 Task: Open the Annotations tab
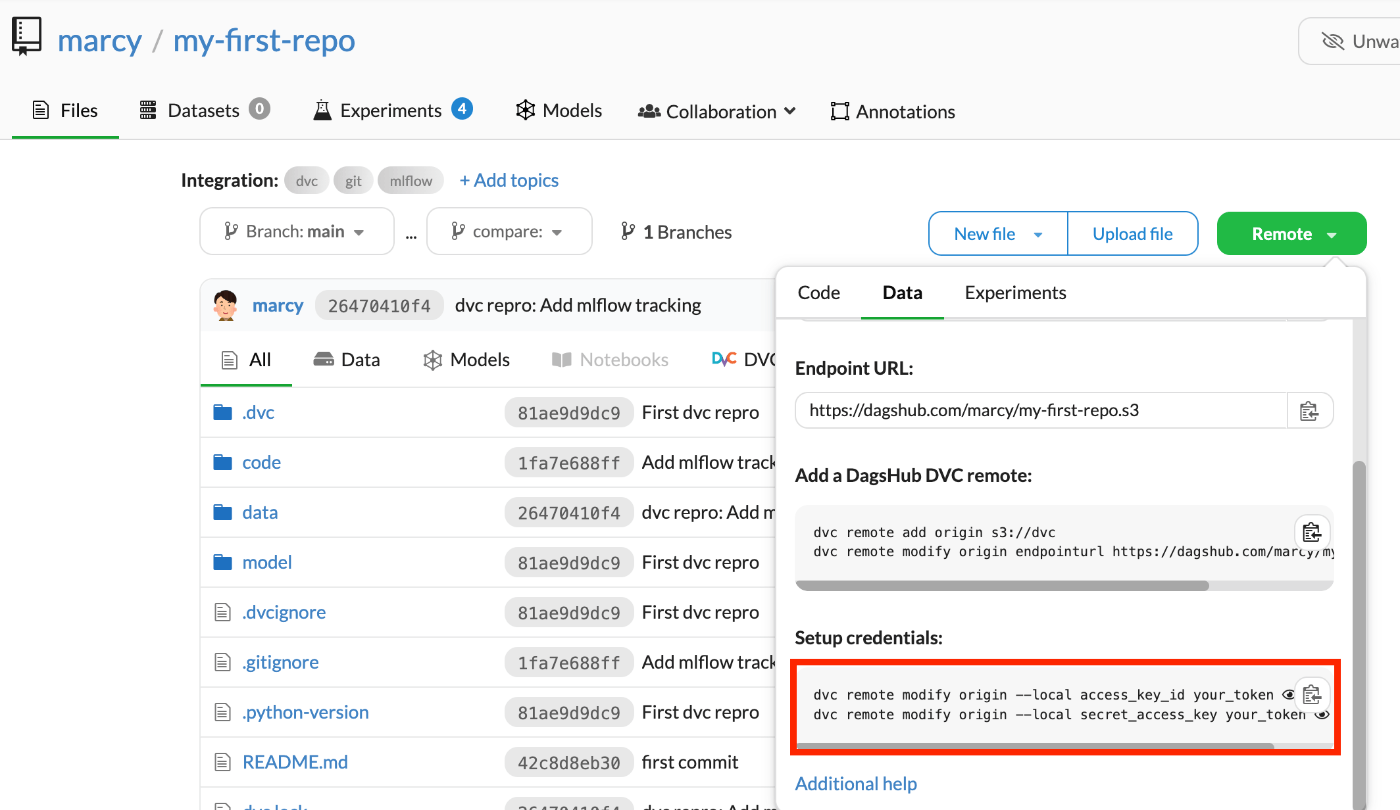point(893,111)
